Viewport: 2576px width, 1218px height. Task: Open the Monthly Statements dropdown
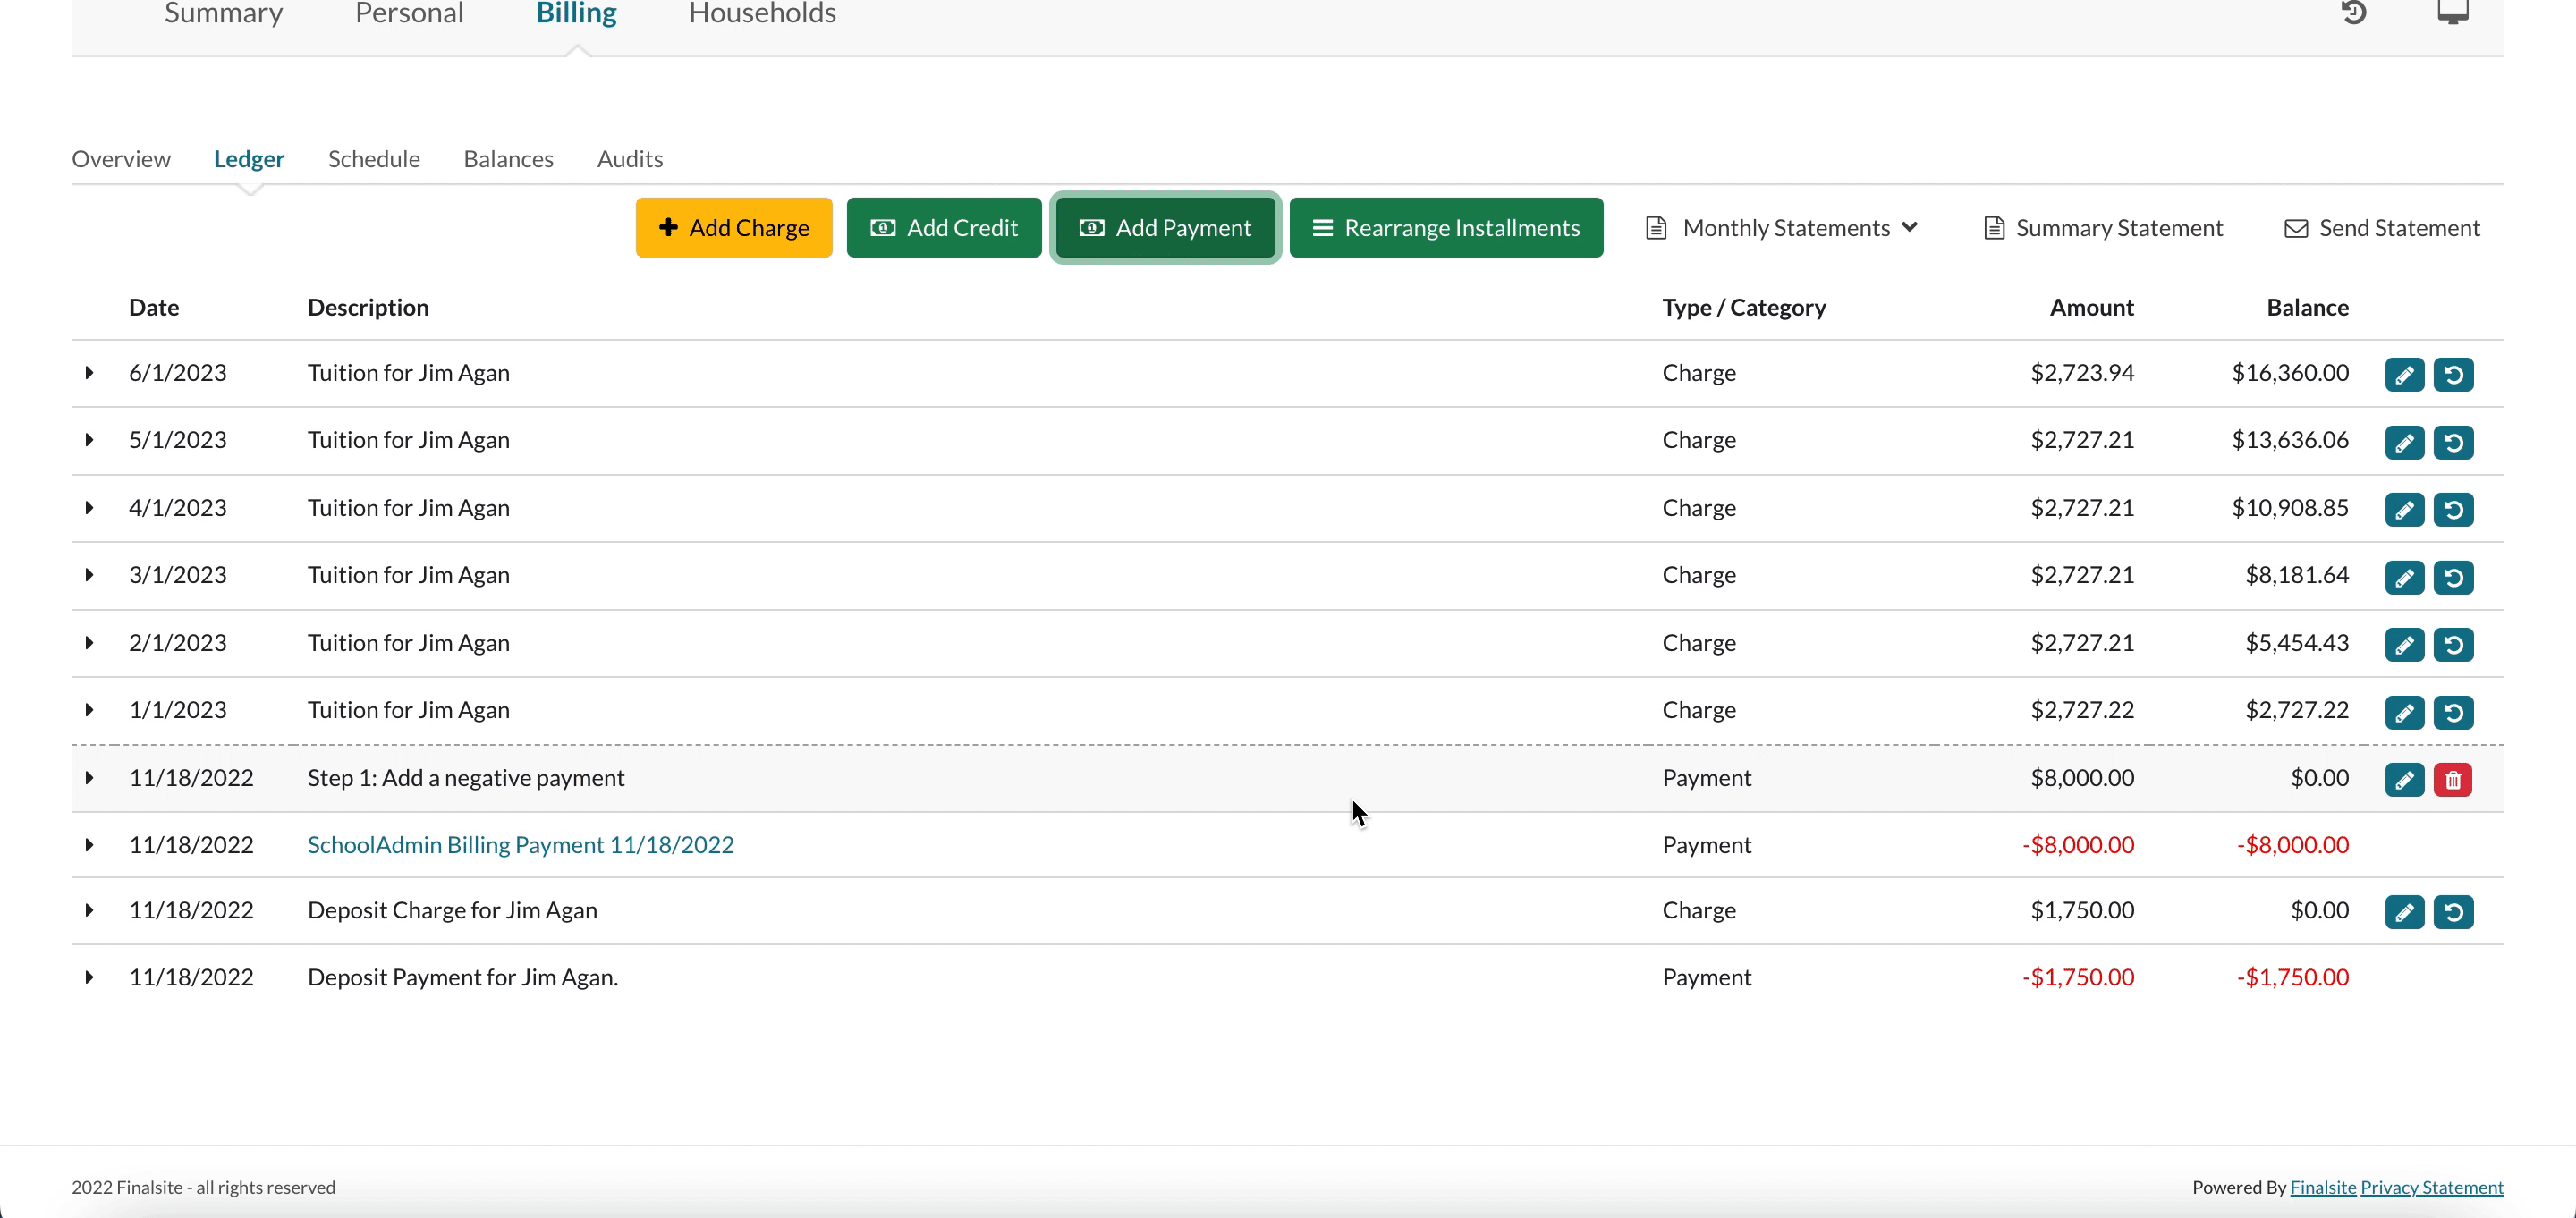point(1783,228)
